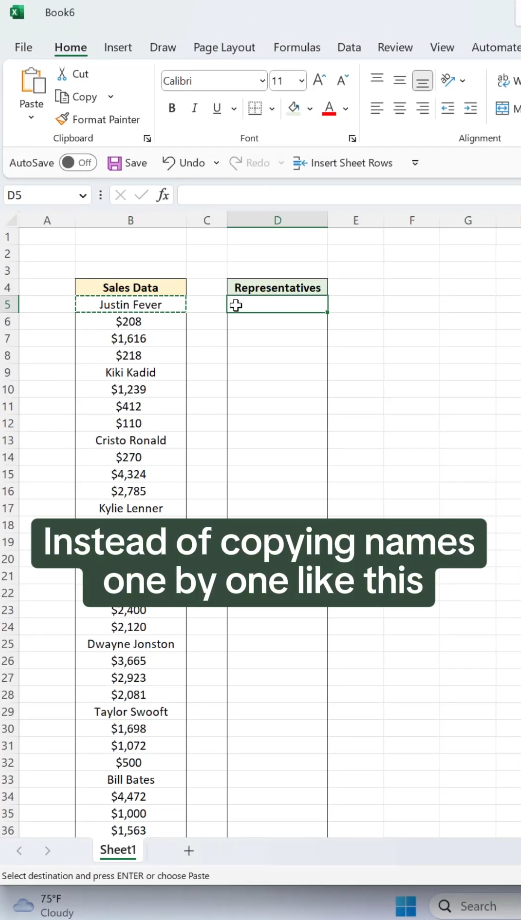Open weather widget 75°F Cloudy
This screenshot has width=521, height=920.
coord(43,905)
